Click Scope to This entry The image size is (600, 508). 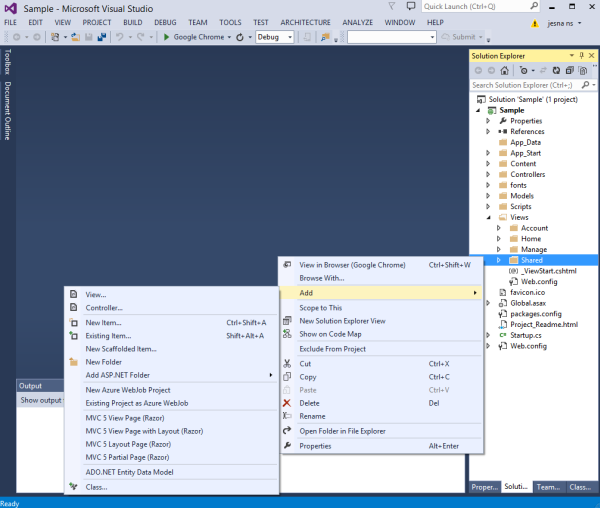380,308
